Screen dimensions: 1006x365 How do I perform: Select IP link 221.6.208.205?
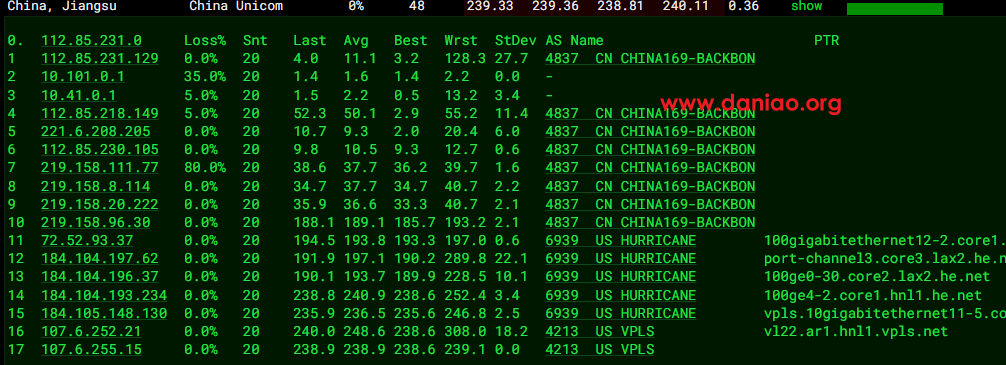tap(96, 132)
